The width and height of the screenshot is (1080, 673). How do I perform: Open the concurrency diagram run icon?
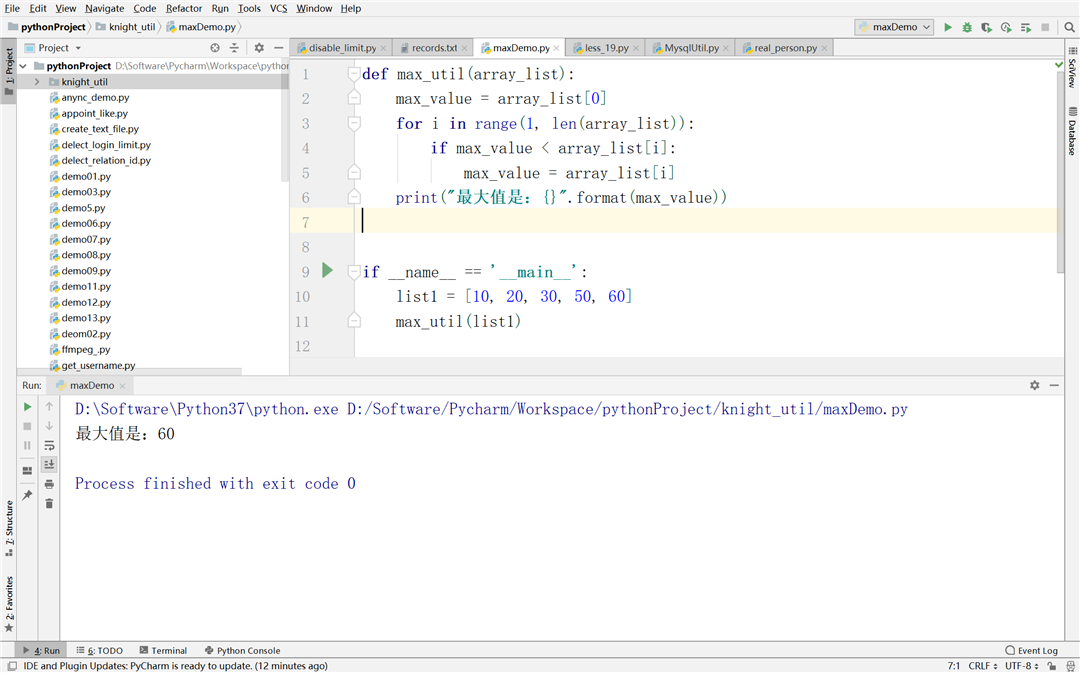1026,28
